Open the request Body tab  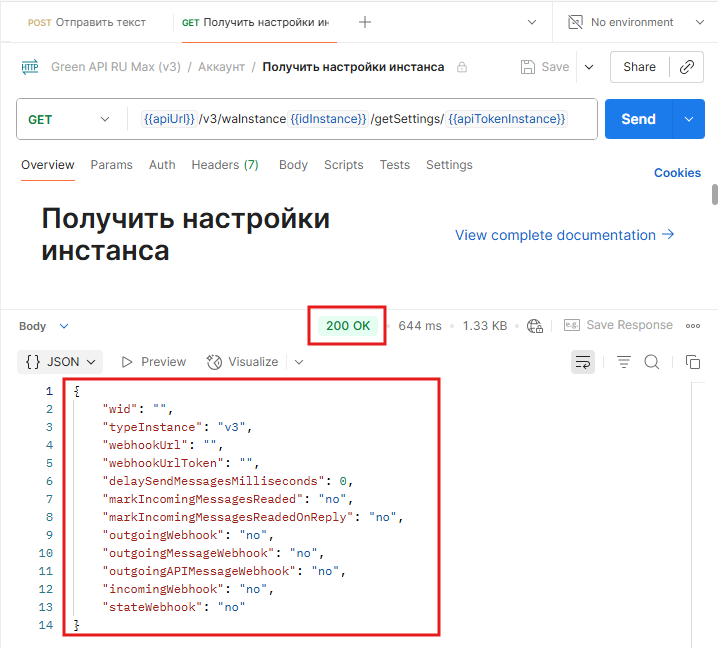[293, 165]
